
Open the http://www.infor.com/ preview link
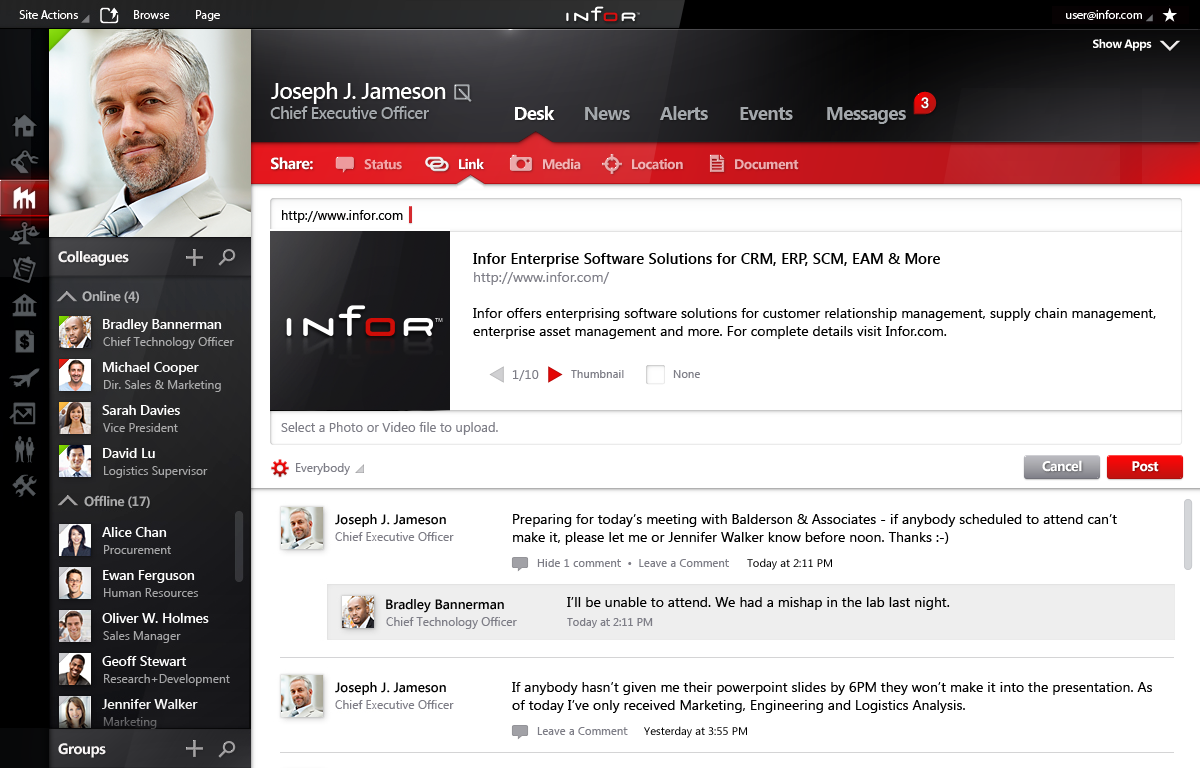(541, 278)
